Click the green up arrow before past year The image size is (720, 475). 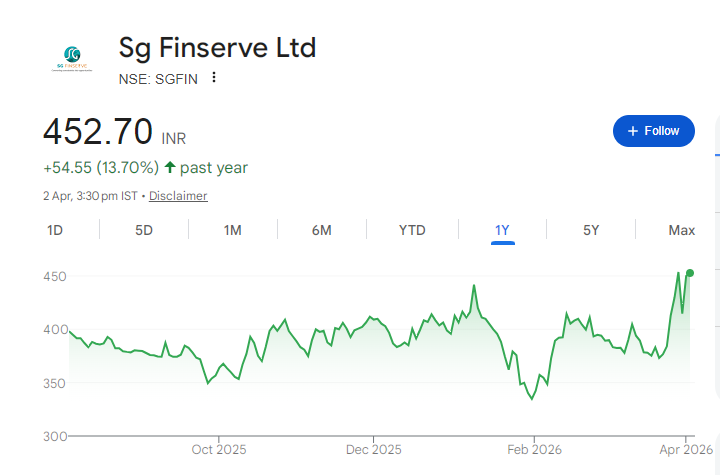click(x=170, y=167)
